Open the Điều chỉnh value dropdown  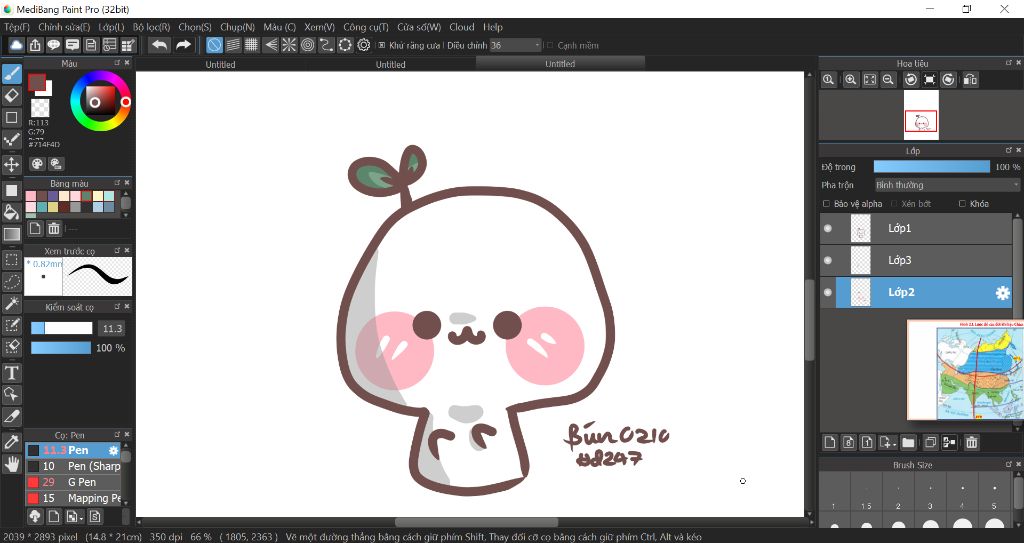516,45
